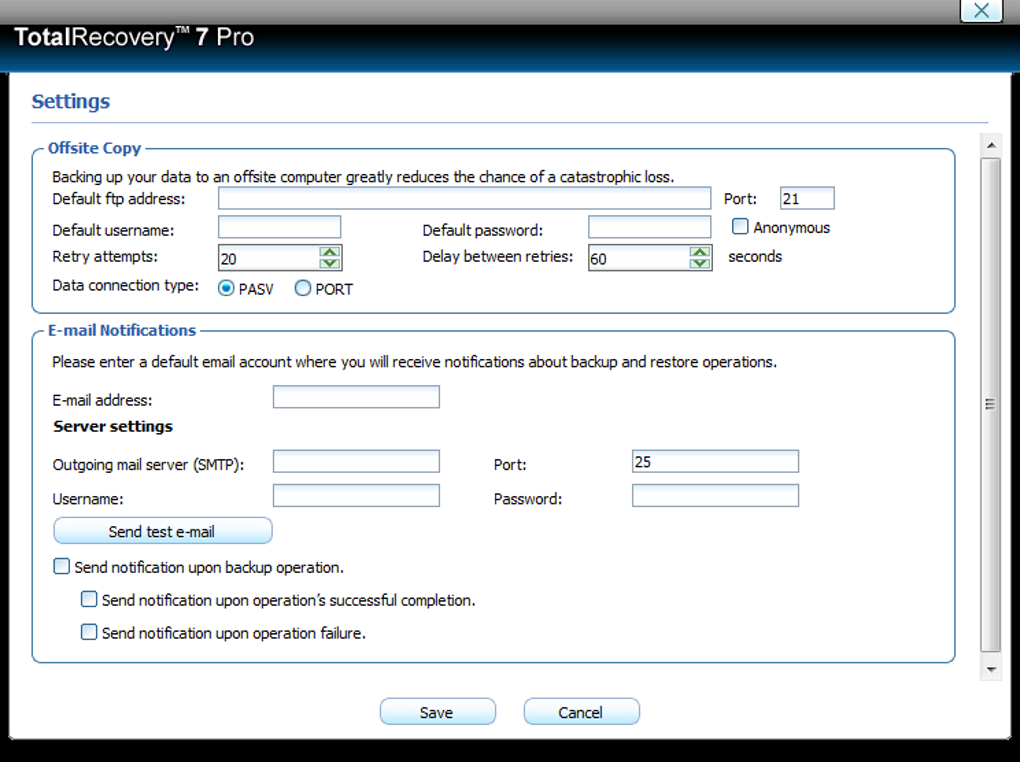The width and height of the screenshot is (1020, 762).
Task: Close the TotalRecovery settings window
Action: click(x=981, y=10)
